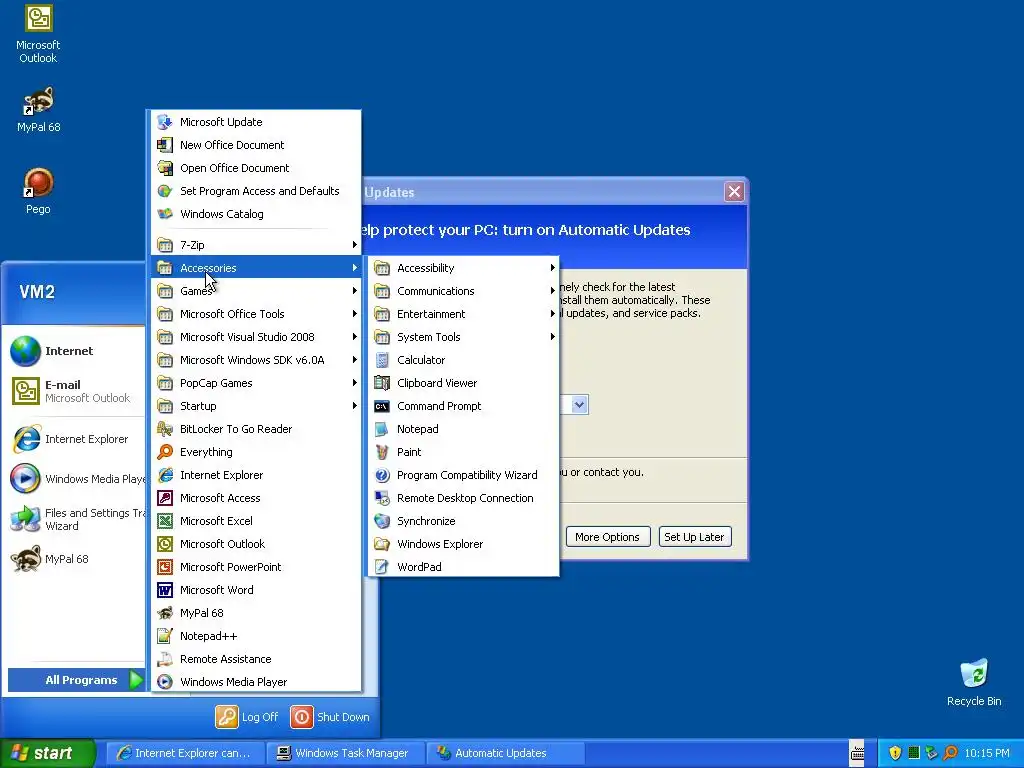Open Microsoft Update entry

coord(256,121)
